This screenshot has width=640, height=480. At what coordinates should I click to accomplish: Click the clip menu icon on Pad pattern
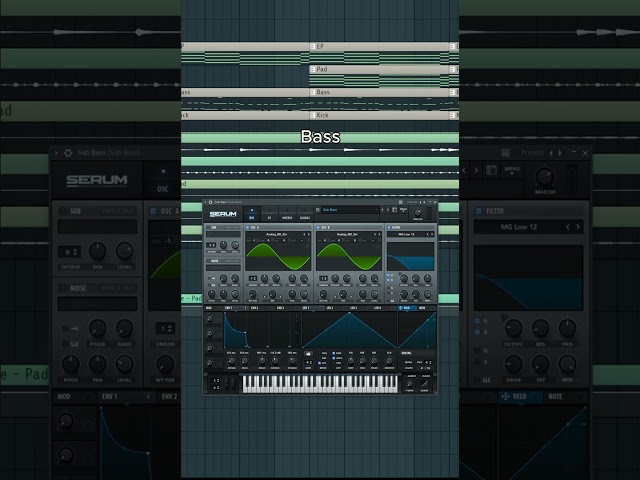click(313, 69)
